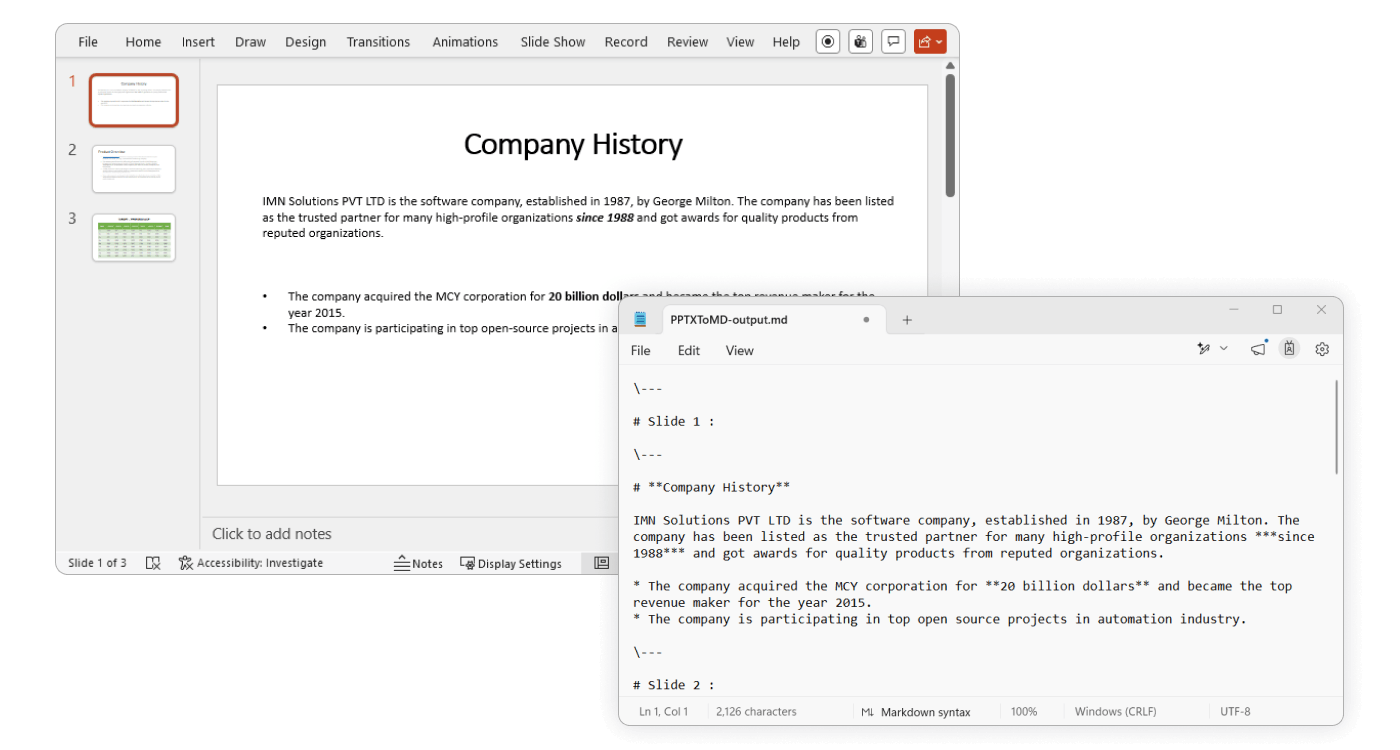Click Markdown syntax status bar item
Viewport: 1400px width, 750px height.
pyautogui.click(x=917, y=712)
